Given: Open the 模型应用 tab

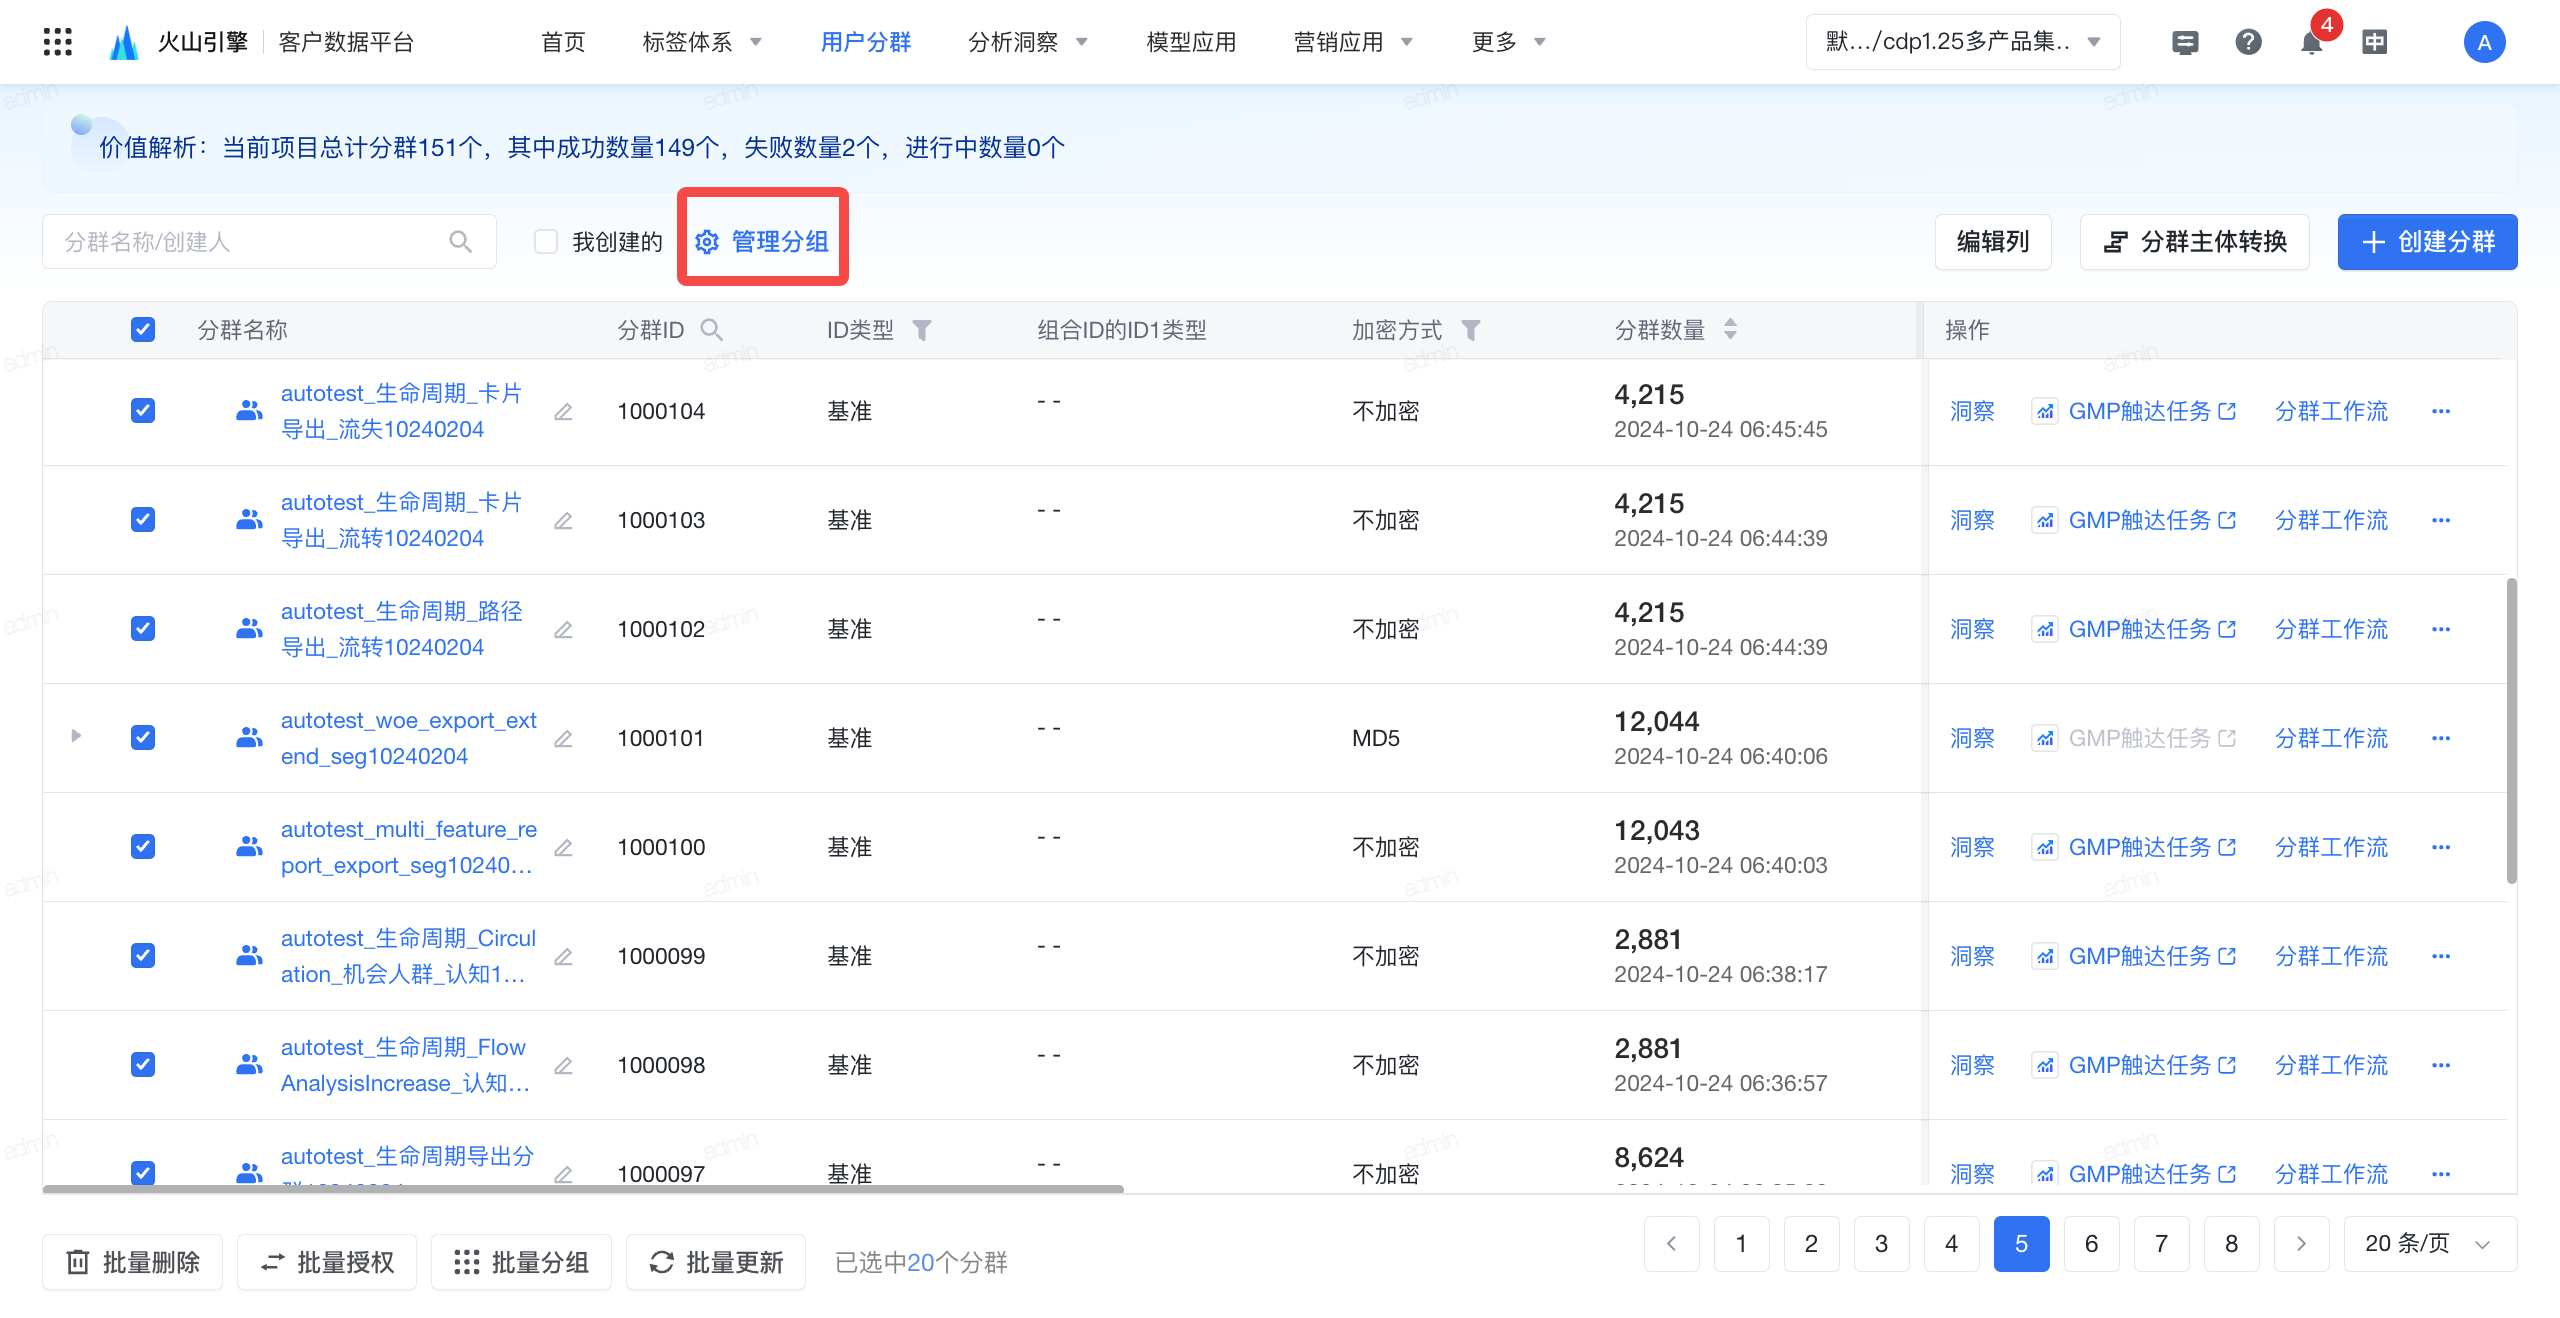Looking at the screenshot, I should [1191, 42].
